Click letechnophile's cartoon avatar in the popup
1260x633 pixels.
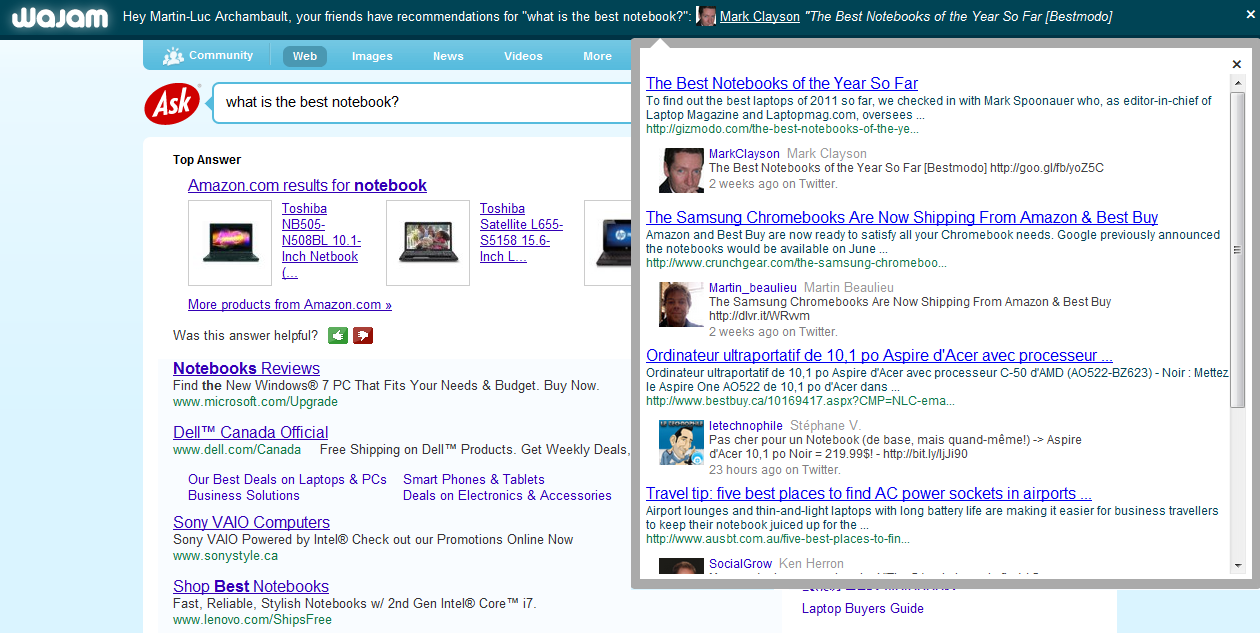pos(681,442)
